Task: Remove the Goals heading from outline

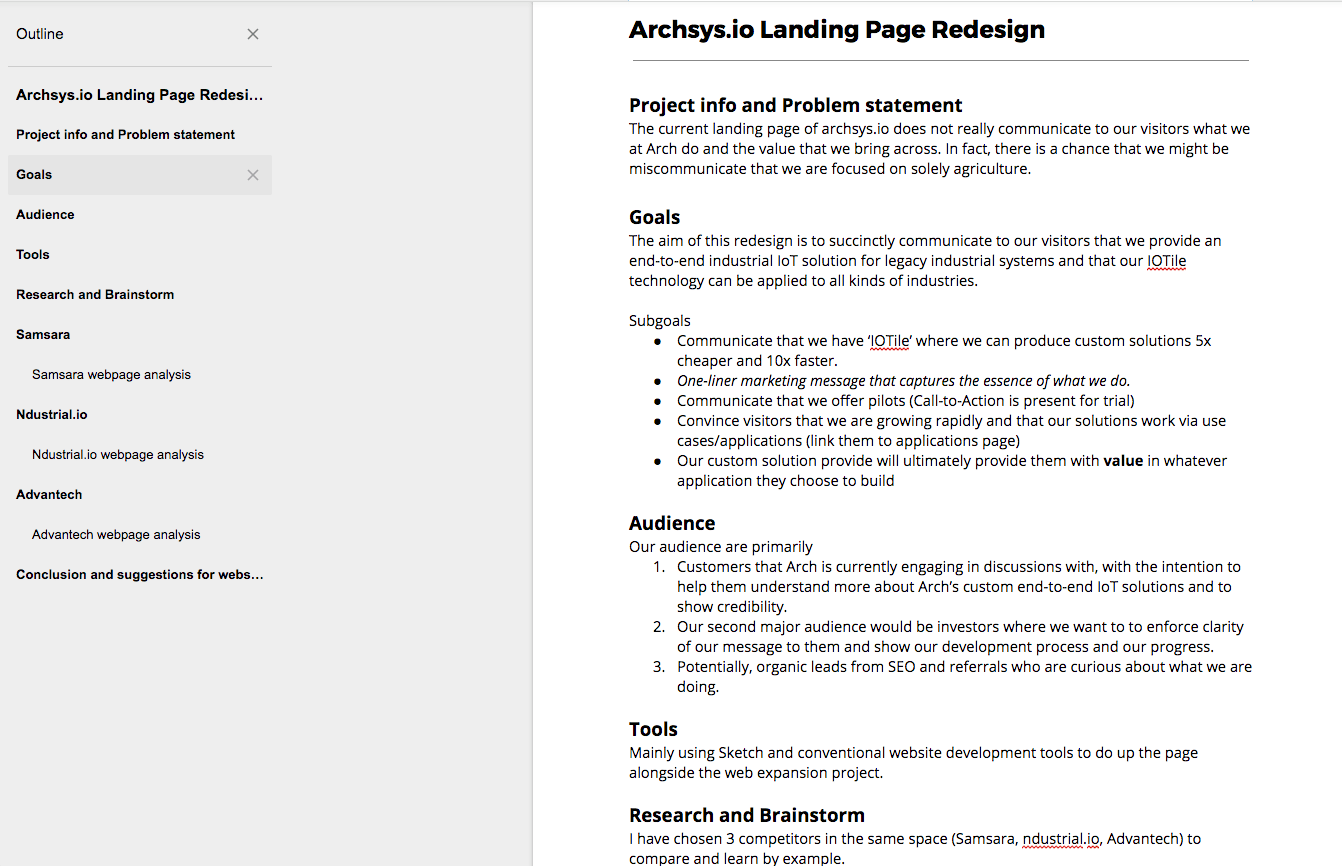Action: tap(253, 175)
